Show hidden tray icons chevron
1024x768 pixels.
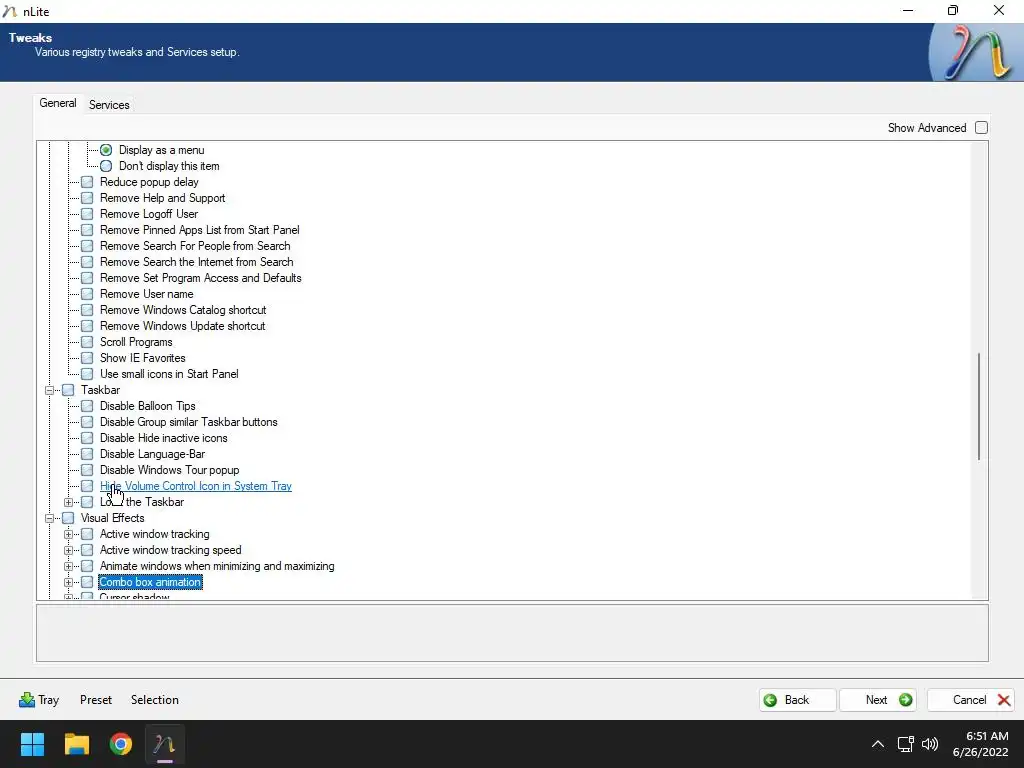(x=878, y=744)
